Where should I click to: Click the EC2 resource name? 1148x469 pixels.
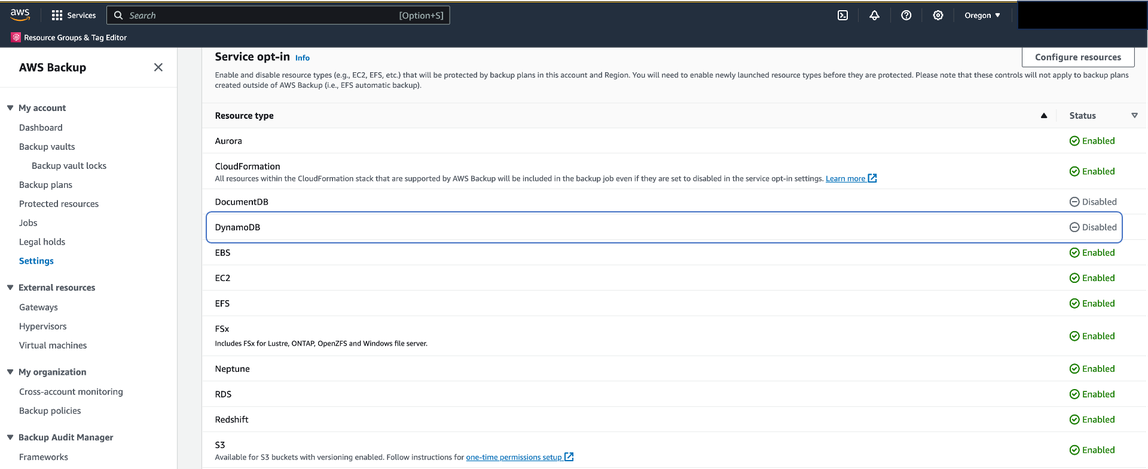(223, 278)
